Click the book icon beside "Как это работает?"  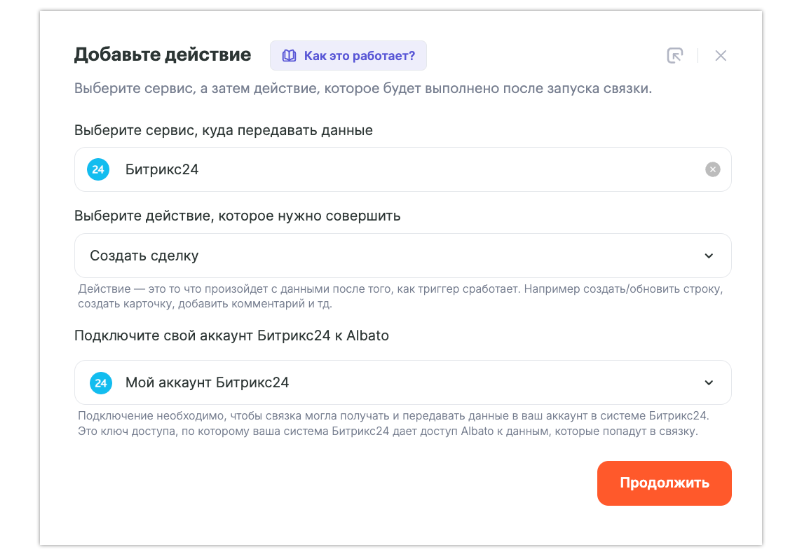pos(289,56)
